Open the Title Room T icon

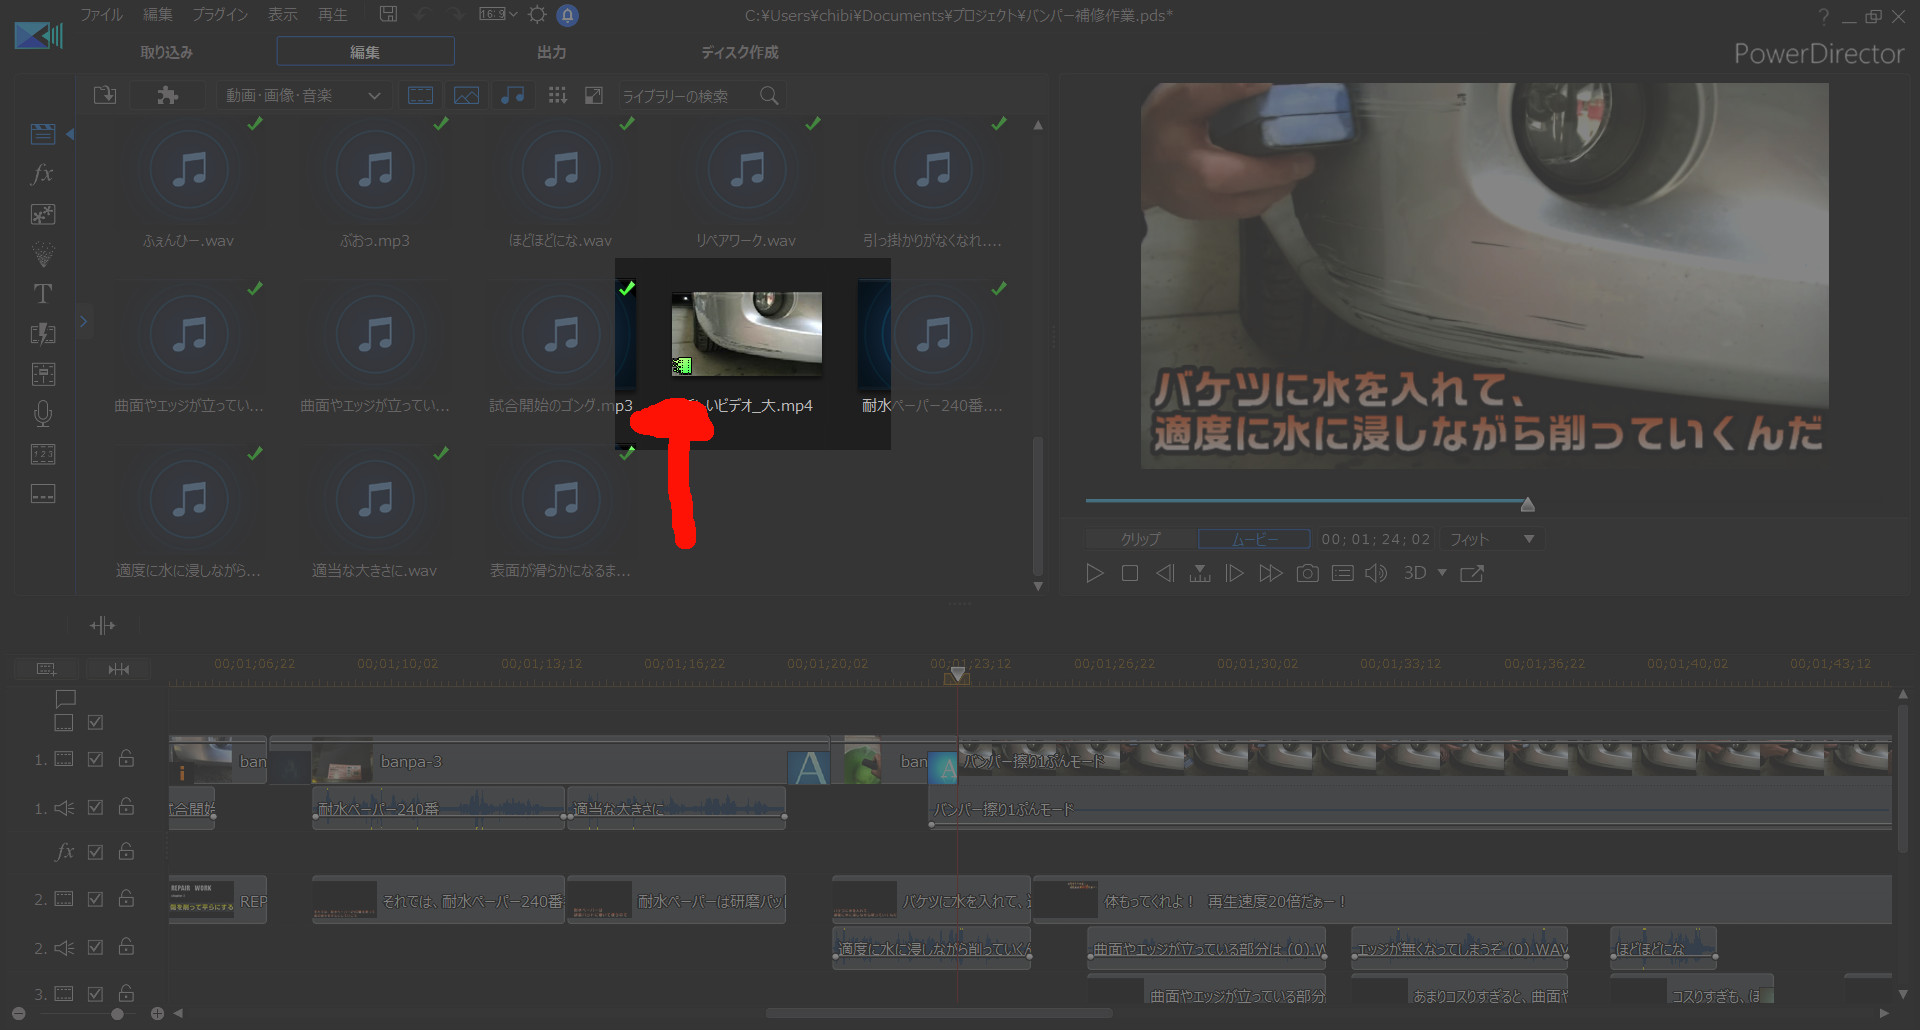[43, 294]
